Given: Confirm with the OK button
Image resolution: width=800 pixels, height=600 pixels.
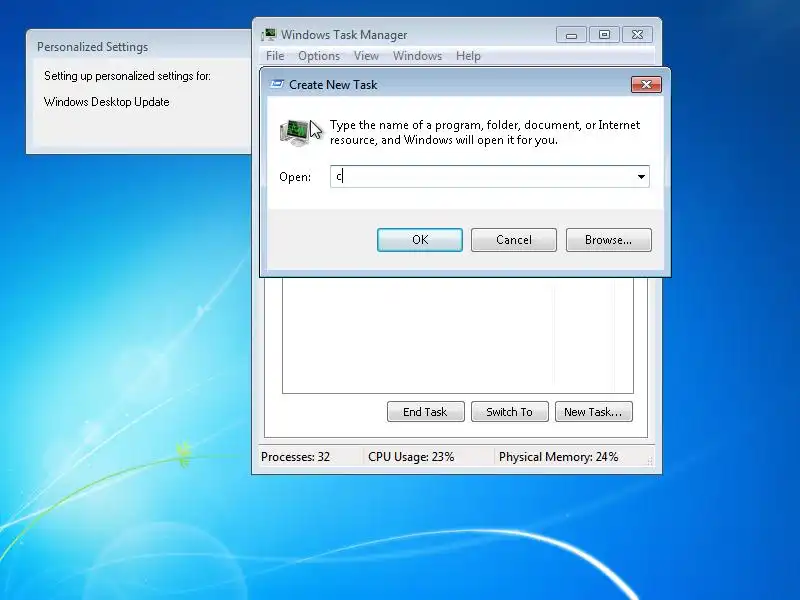Looking at the screenshot, I should click(420, 240).
